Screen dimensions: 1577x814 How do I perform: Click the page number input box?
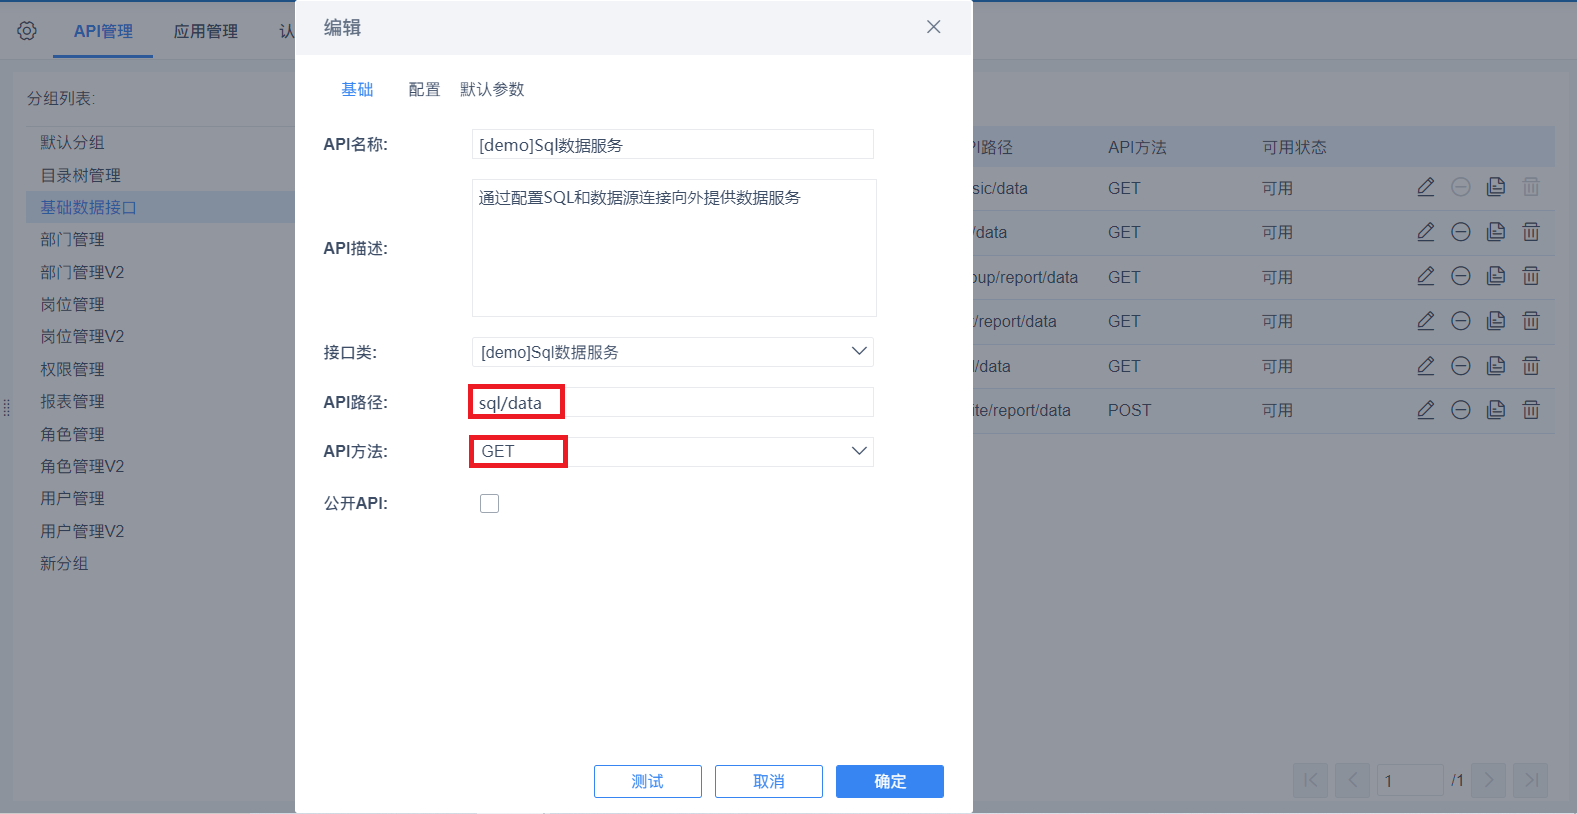pyautogui.click(x=1410, y=780)
